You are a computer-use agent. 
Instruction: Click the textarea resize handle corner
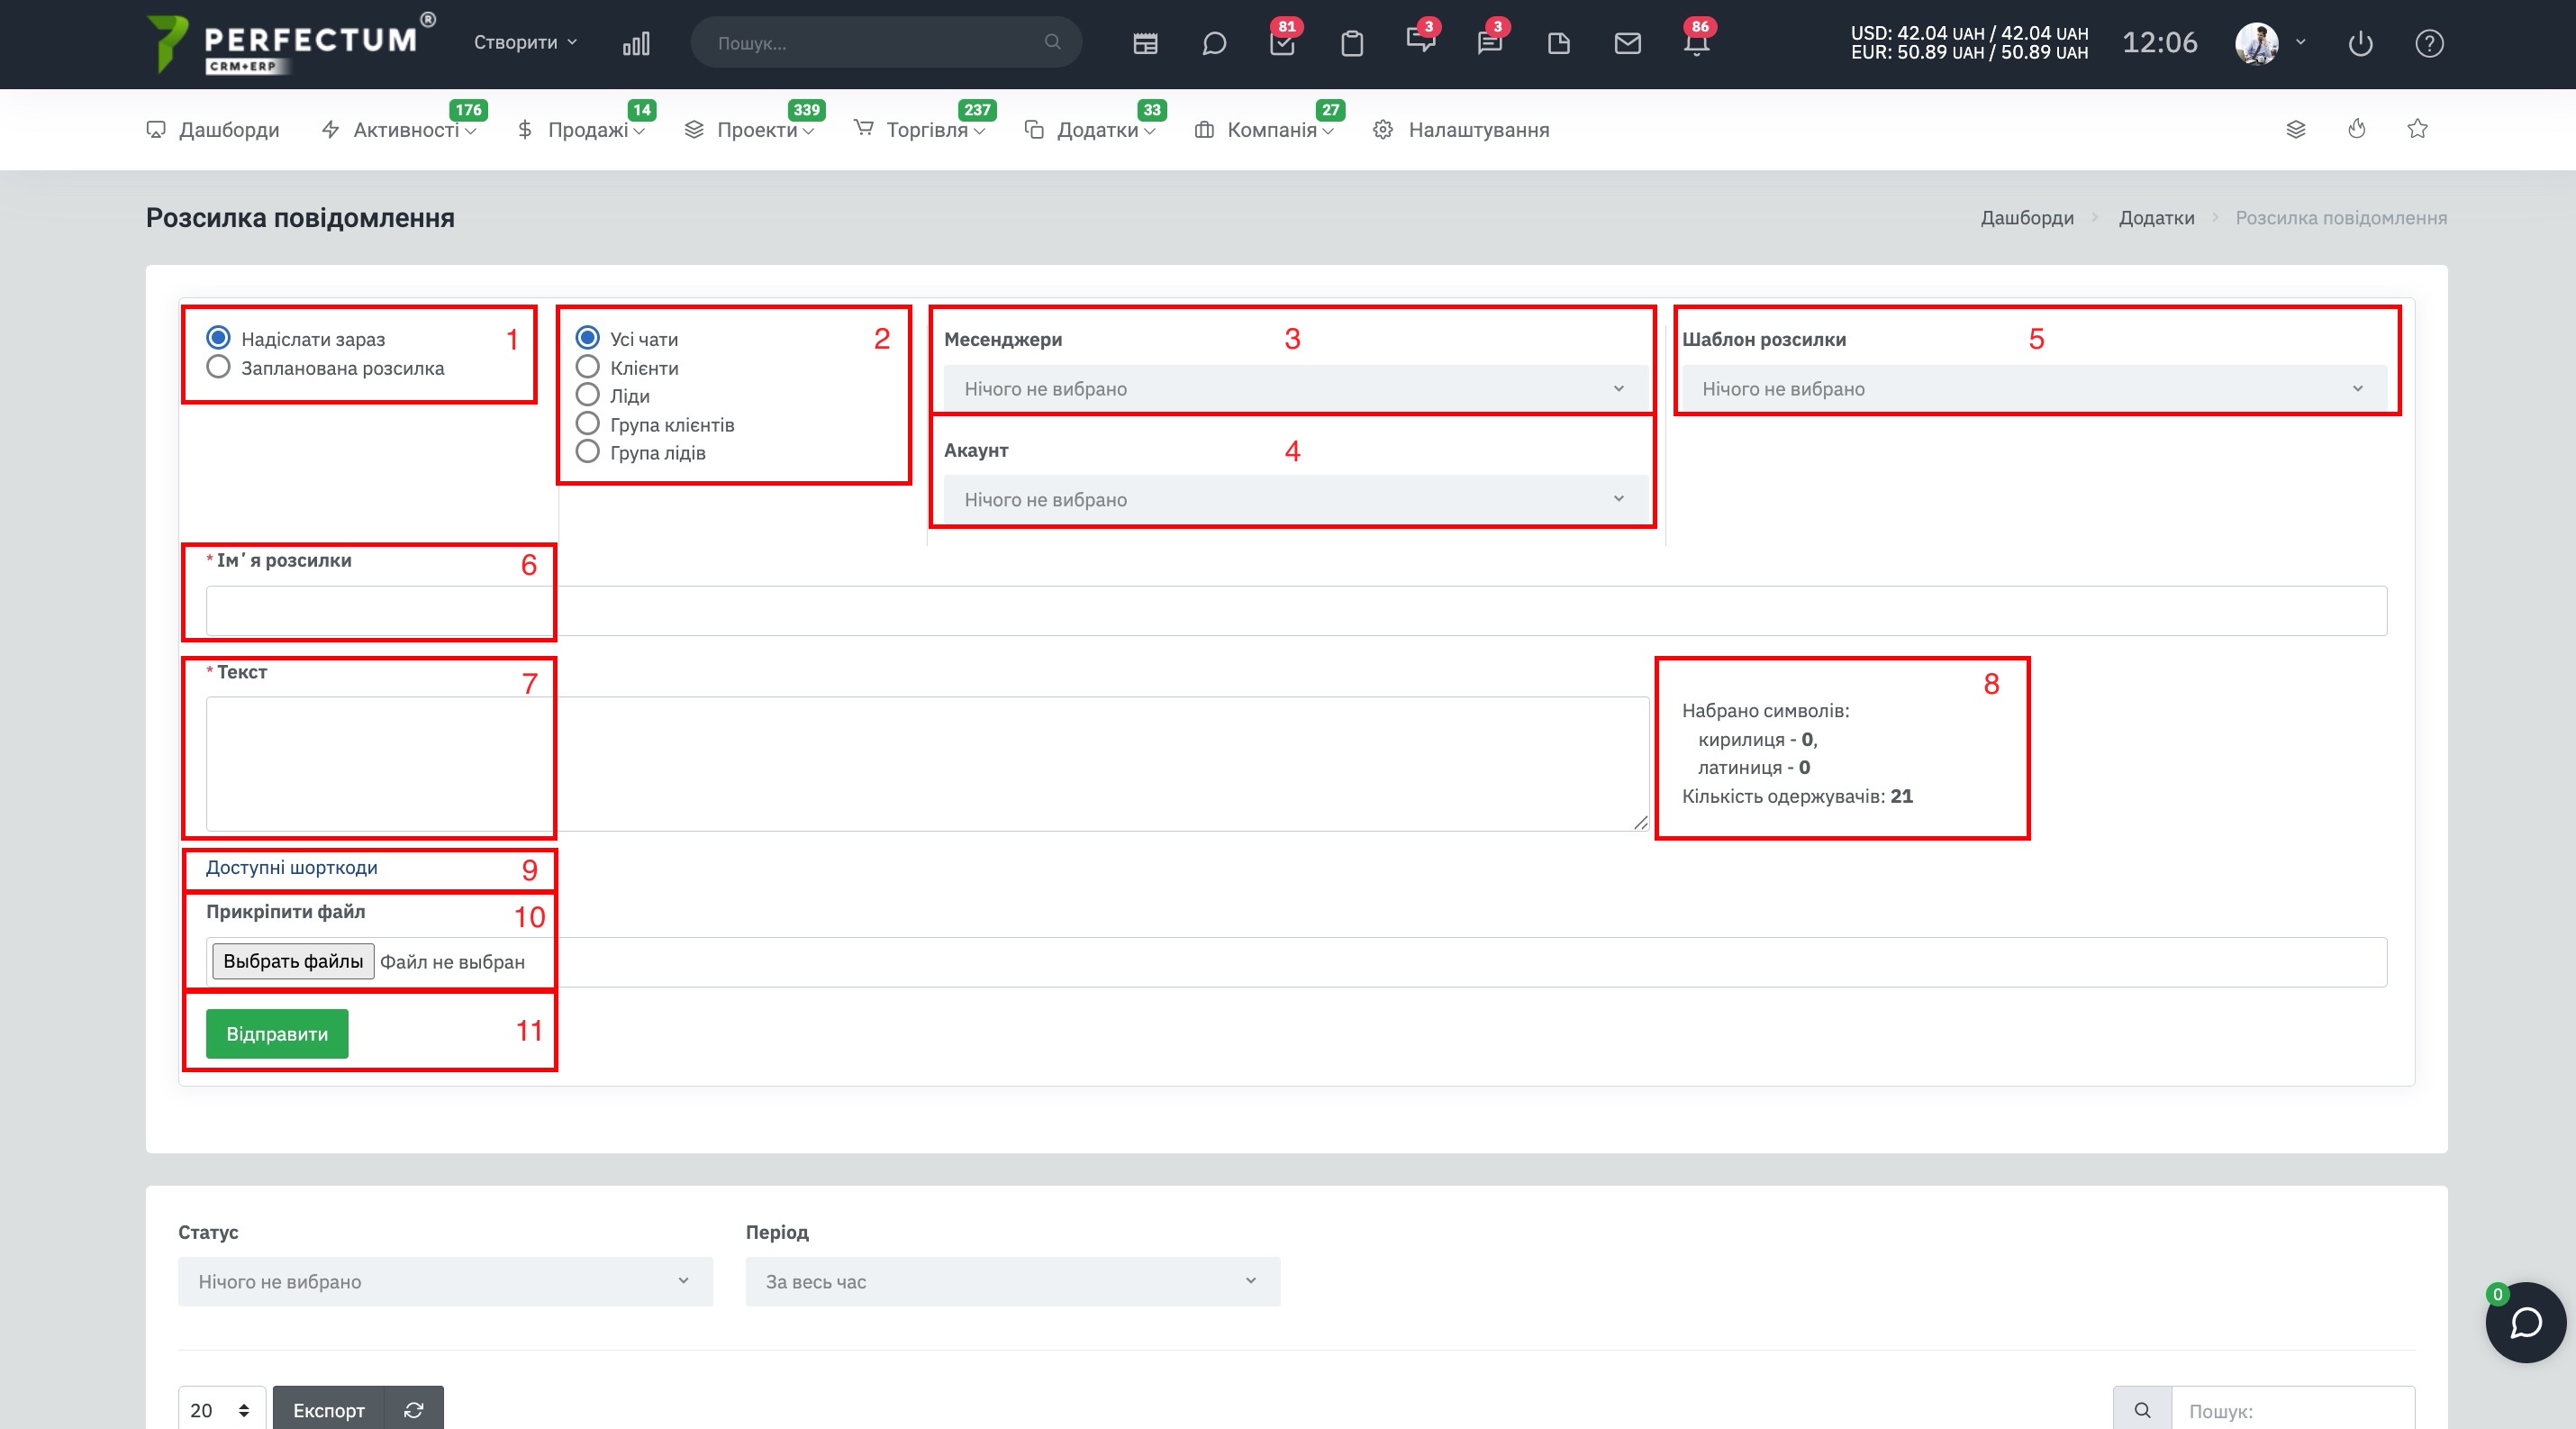point(1640,822)
